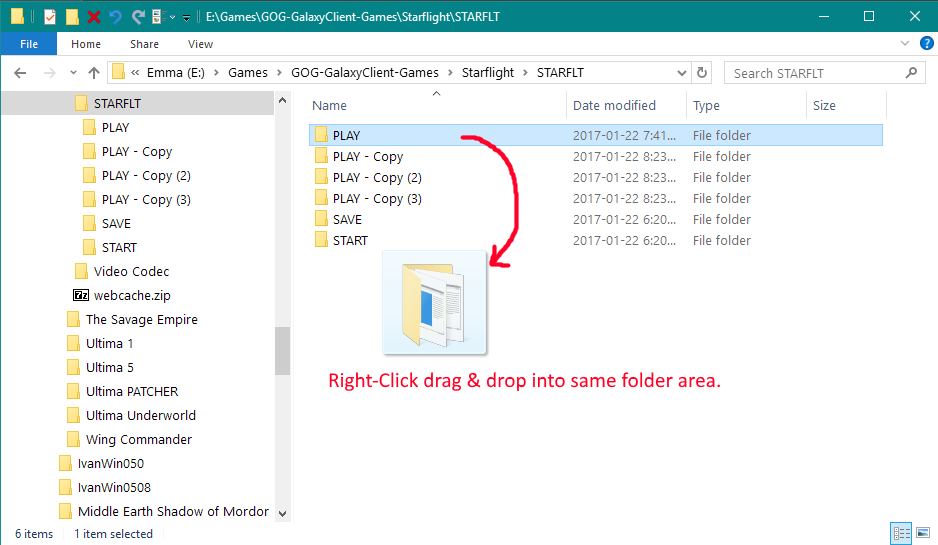
Task: Switch to Large icons view in status bar
Action: [922, 533]
